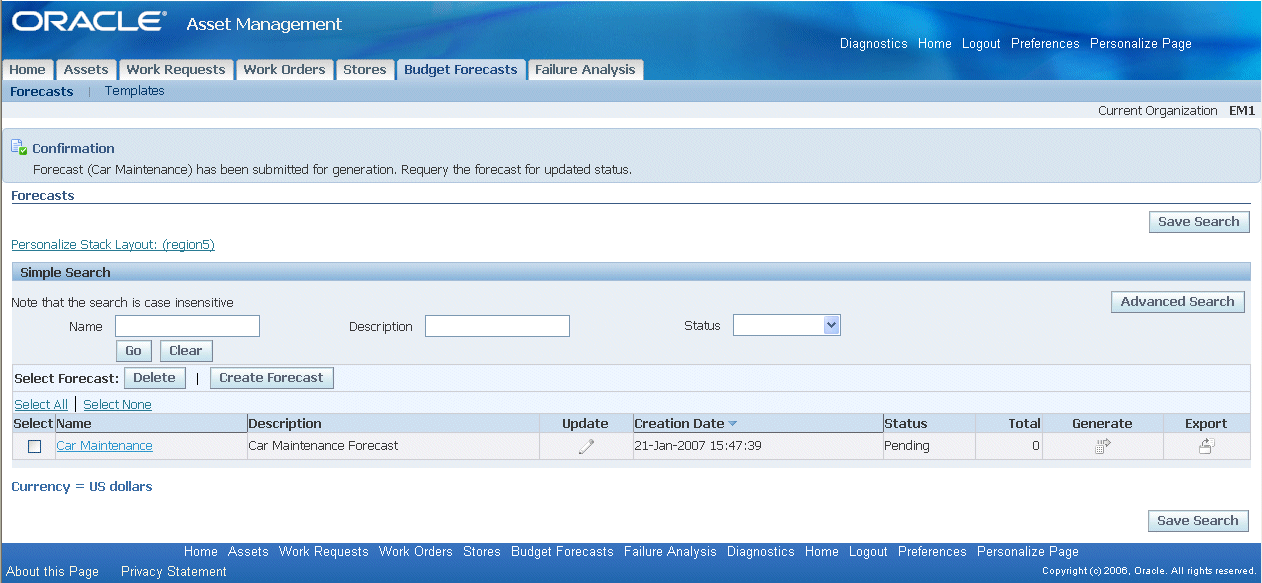
Task: Click Logout in the top header
Action: [981, 44]
